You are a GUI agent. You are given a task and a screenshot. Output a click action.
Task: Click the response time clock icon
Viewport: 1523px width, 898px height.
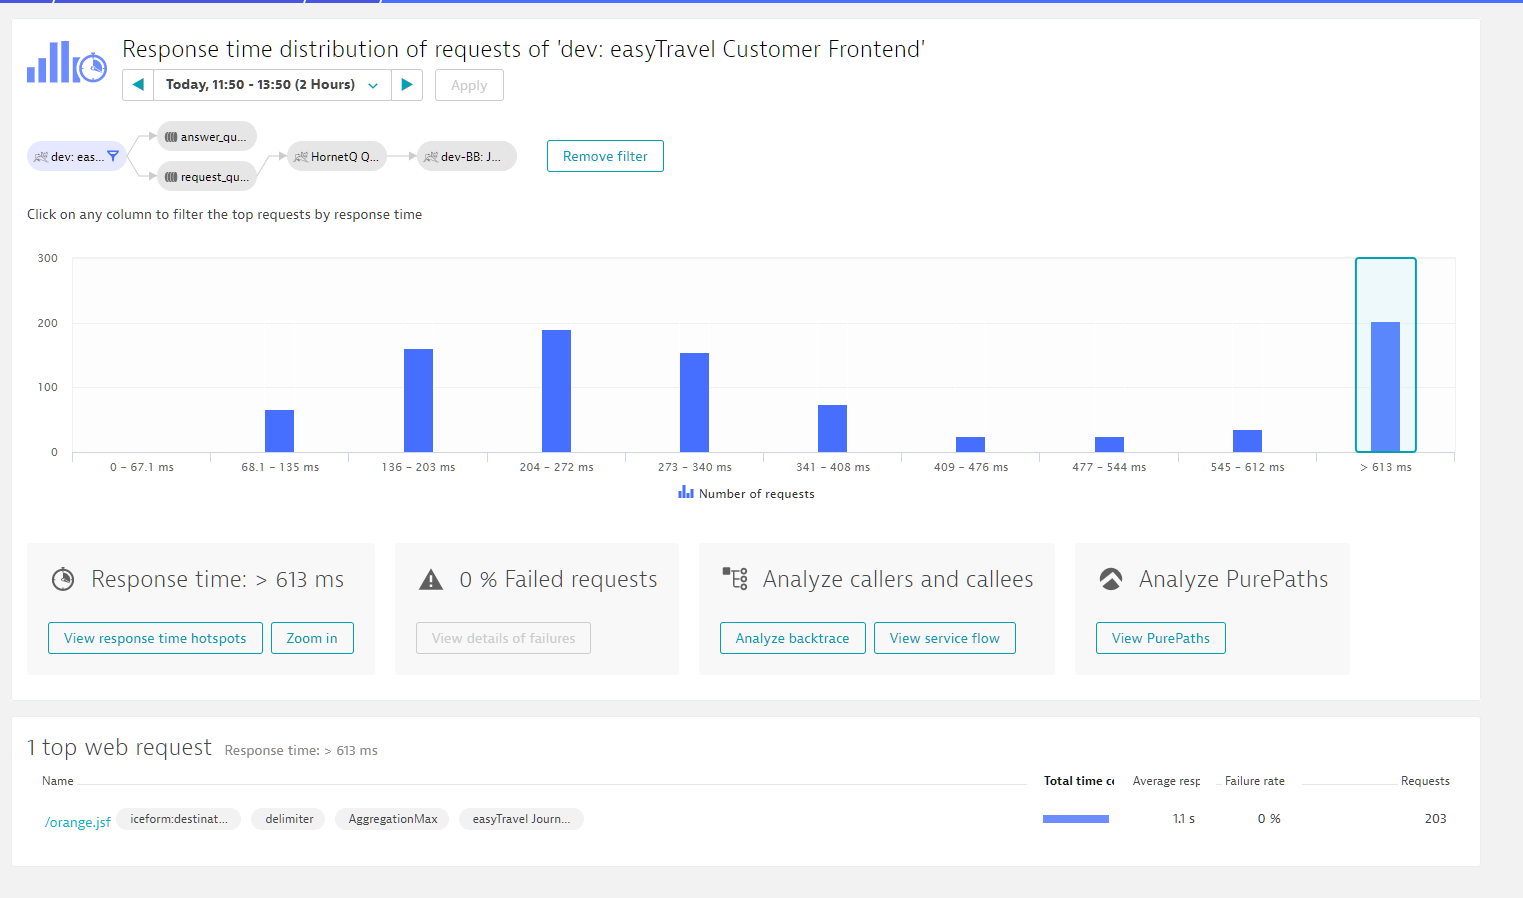[63, 579]
